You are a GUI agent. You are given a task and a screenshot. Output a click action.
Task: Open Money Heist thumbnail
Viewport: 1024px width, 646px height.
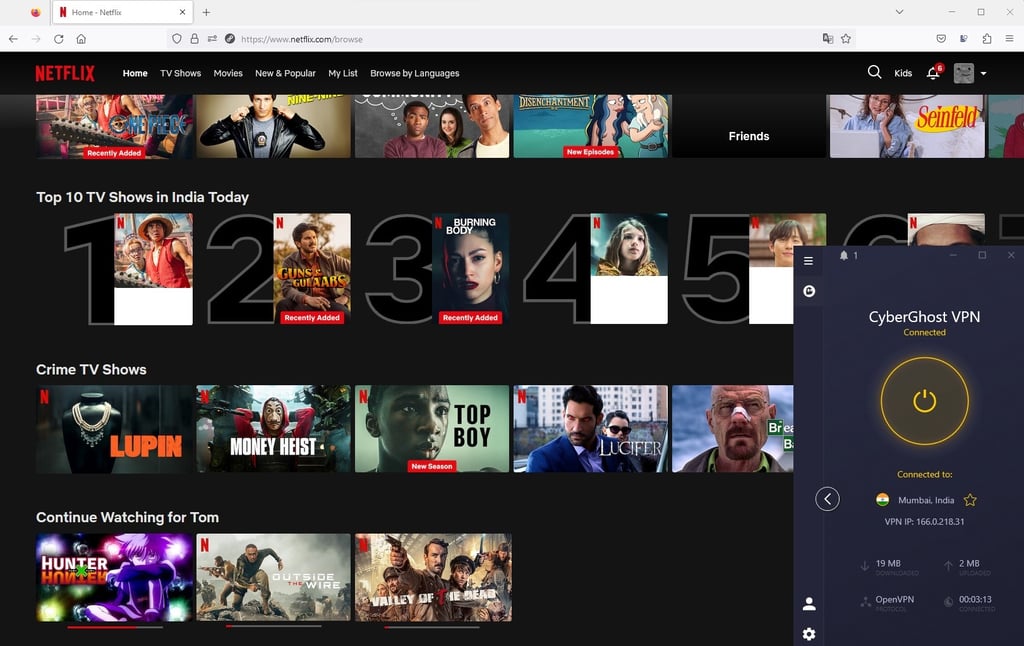click(274, 428)
